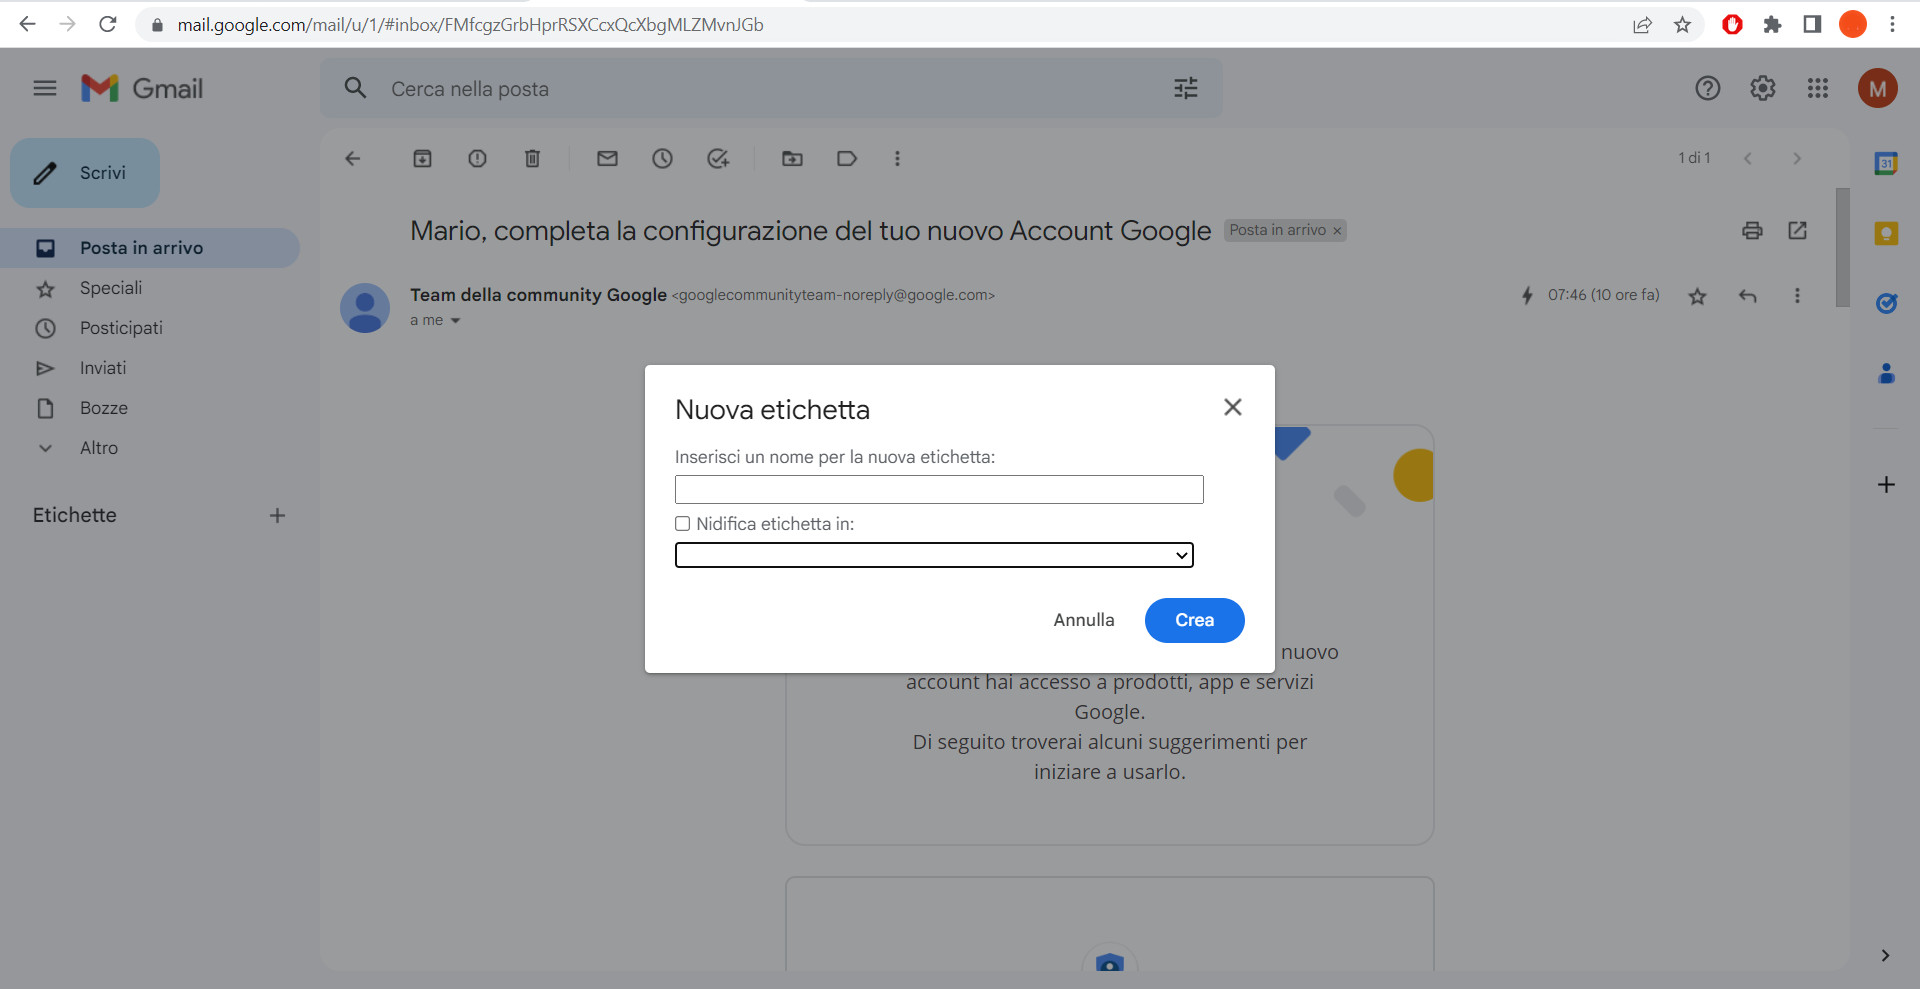1920x989 pixels.
Task: Archive the open email
Action: [422, 158]
